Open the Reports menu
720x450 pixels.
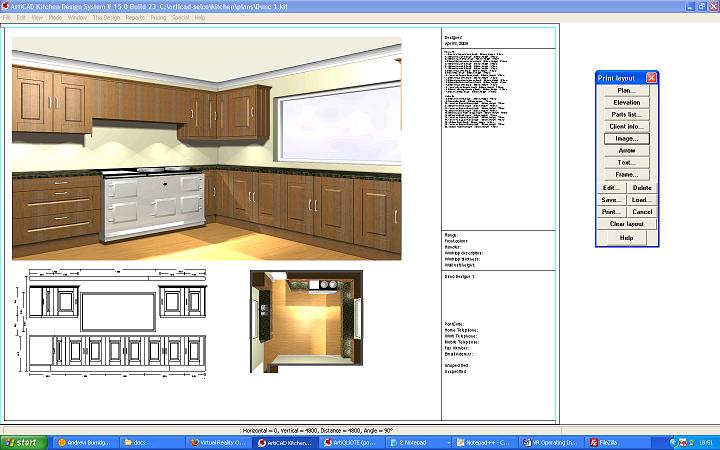(x=135, y=18)
